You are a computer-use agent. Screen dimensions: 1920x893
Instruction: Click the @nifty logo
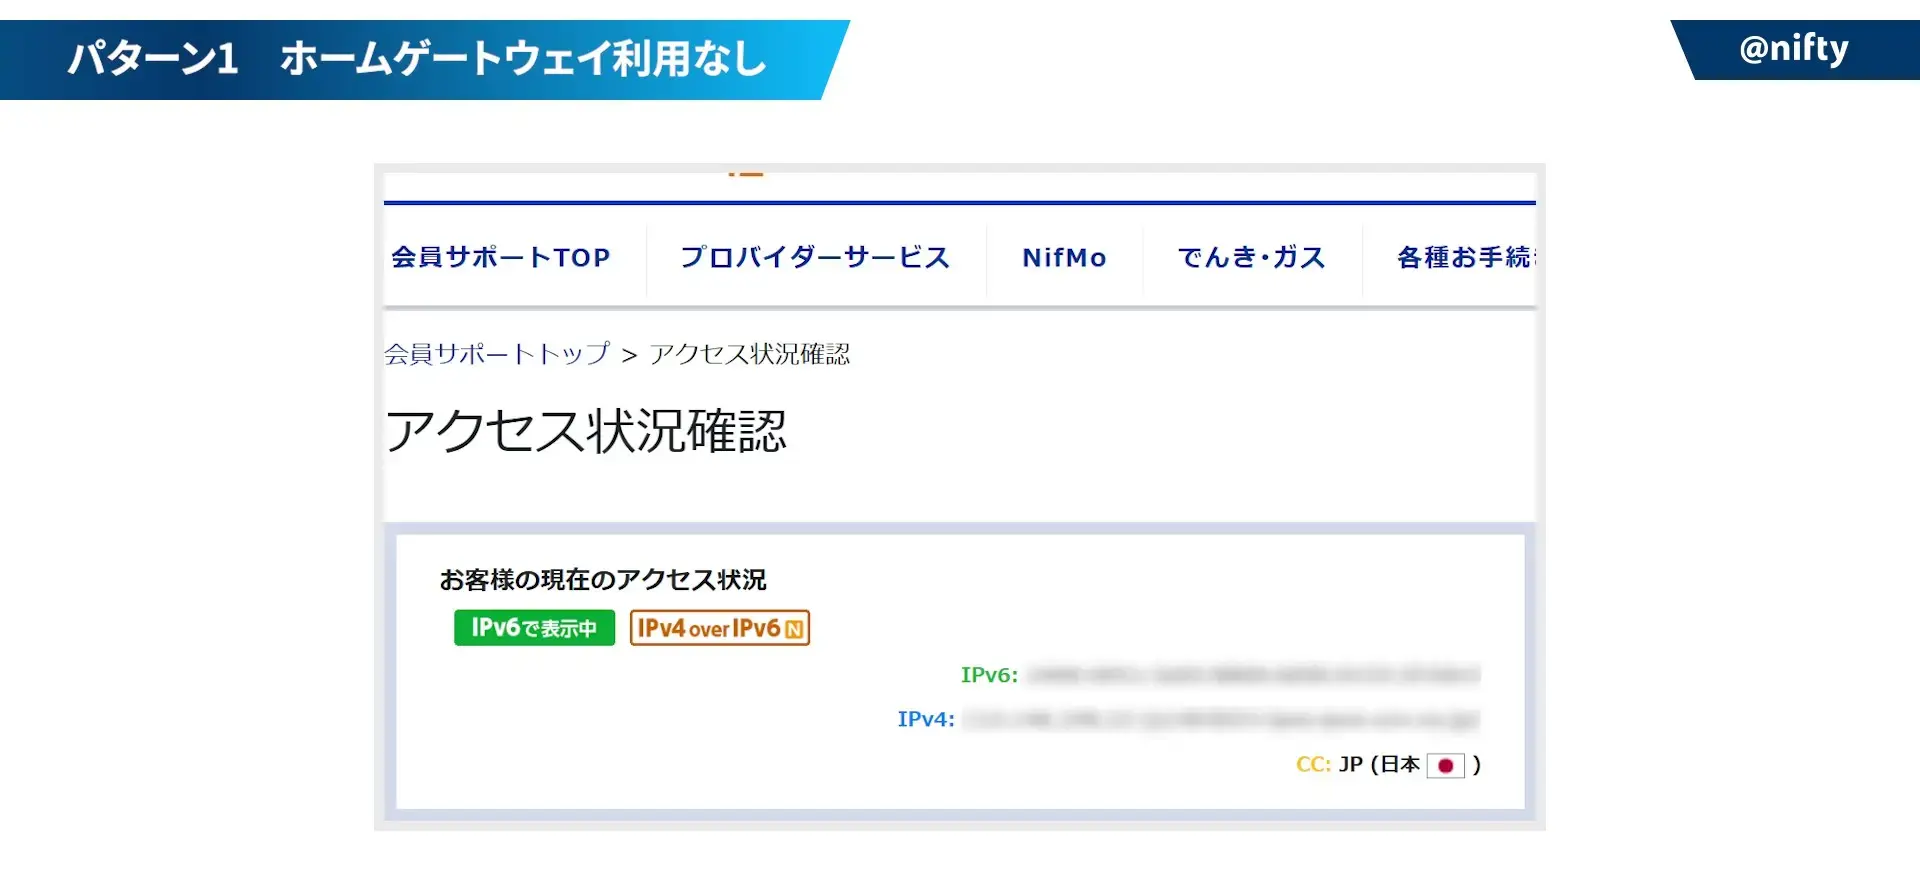click(1794, 49)
